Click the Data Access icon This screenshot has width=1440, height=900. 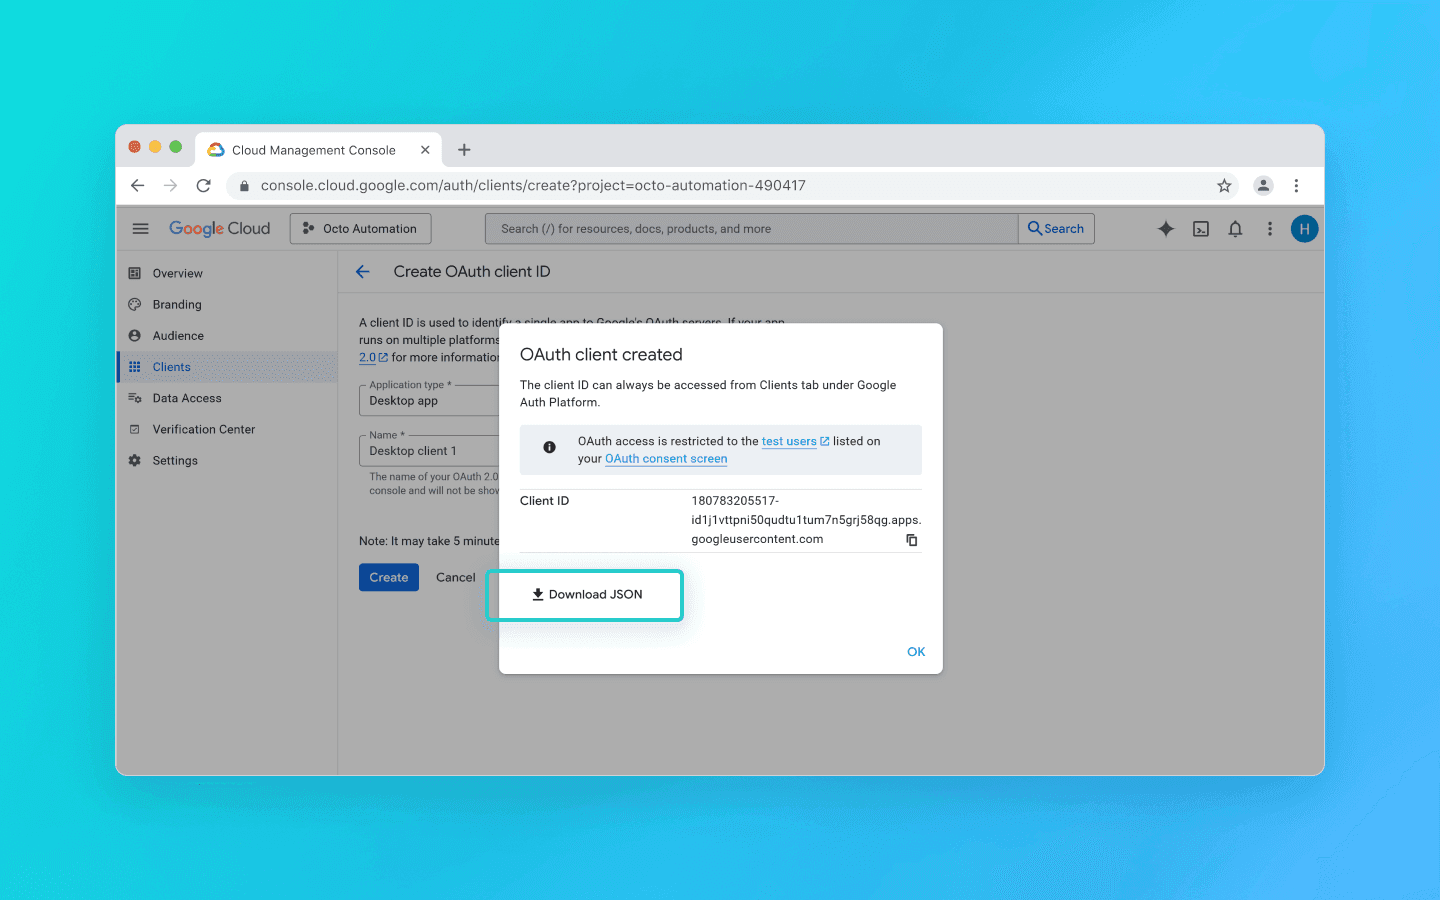(x=135, y=398)
